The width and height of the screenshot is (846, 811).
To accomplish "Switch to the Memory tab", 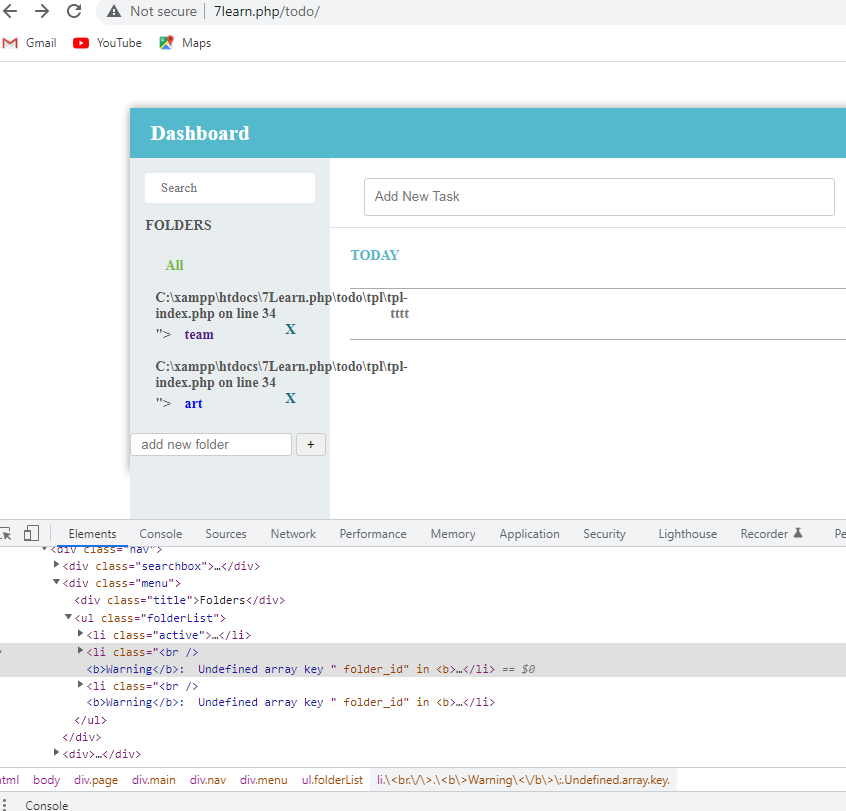I will [x=453, y=534].
